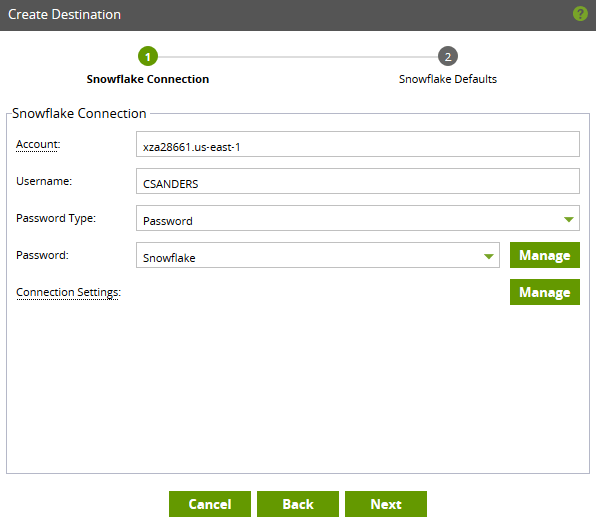Go Back to previous wizard step
The height and width of the screenshot is (526, 596).
click(298, 504)
